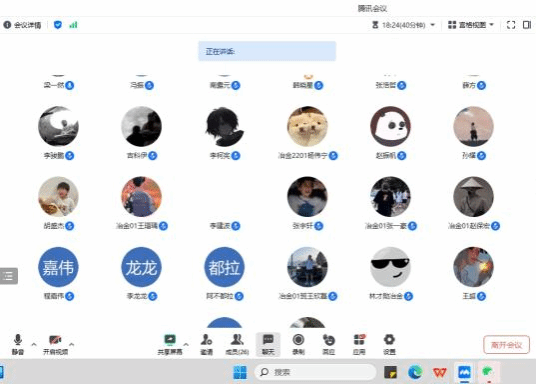Open the invite (邀请) panel
This screenshot has width=536, height=384.
(206, 344)
